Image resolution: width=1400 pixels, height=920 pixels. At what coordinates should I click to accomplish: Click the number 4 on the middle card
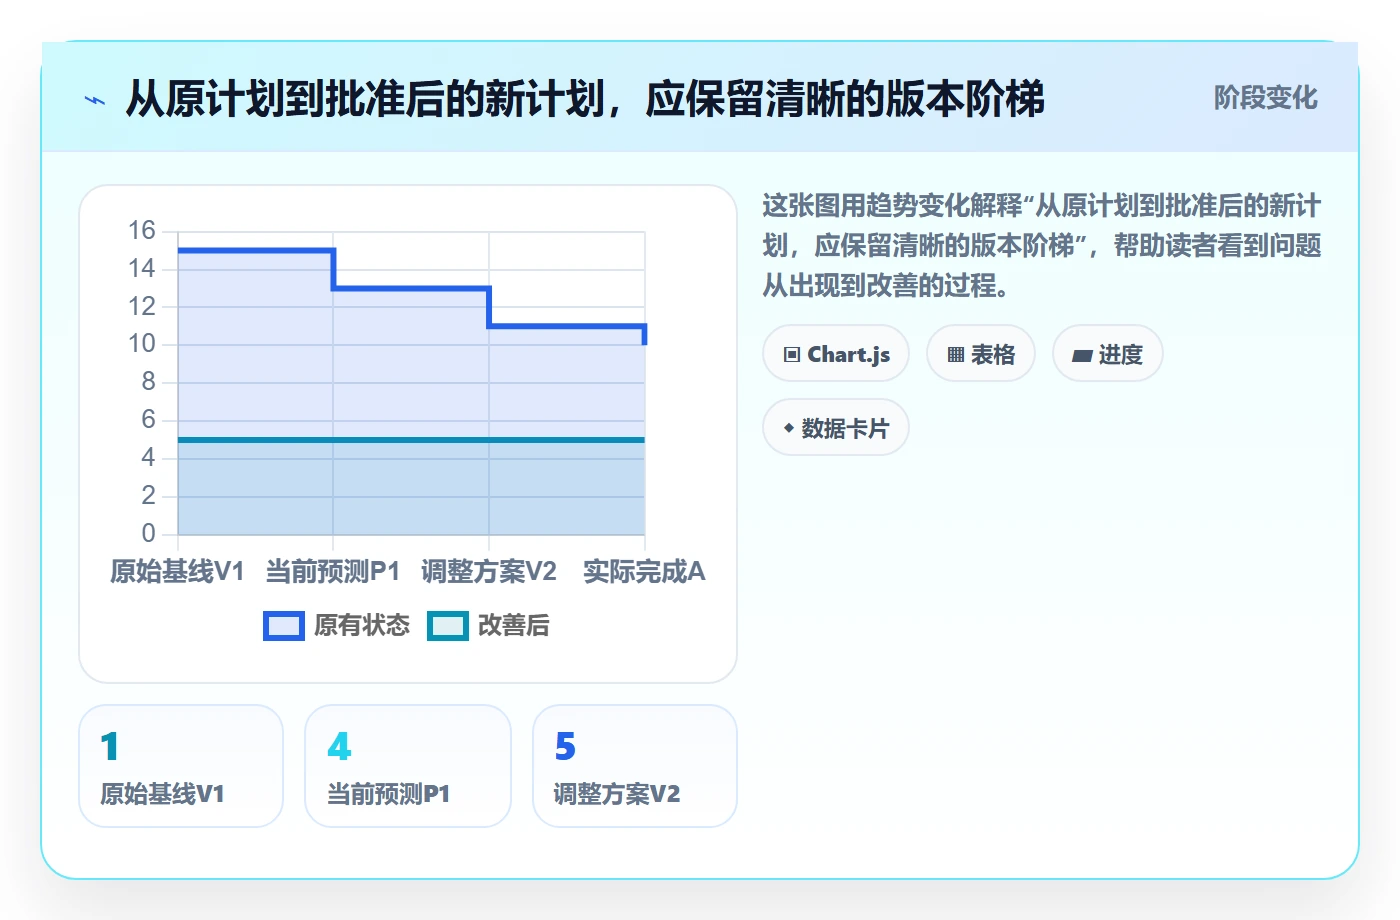(x=339, y=746)
